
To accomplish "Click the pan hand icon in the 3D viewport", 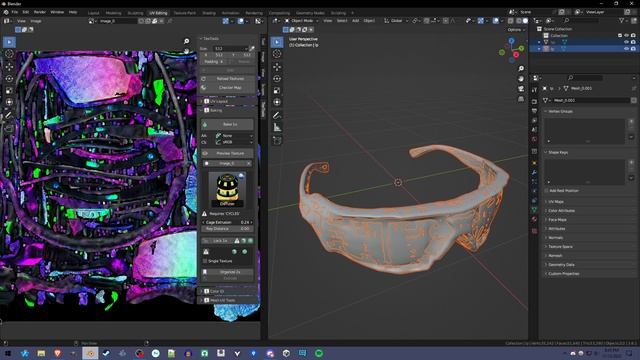I will (x=521, y=78).
